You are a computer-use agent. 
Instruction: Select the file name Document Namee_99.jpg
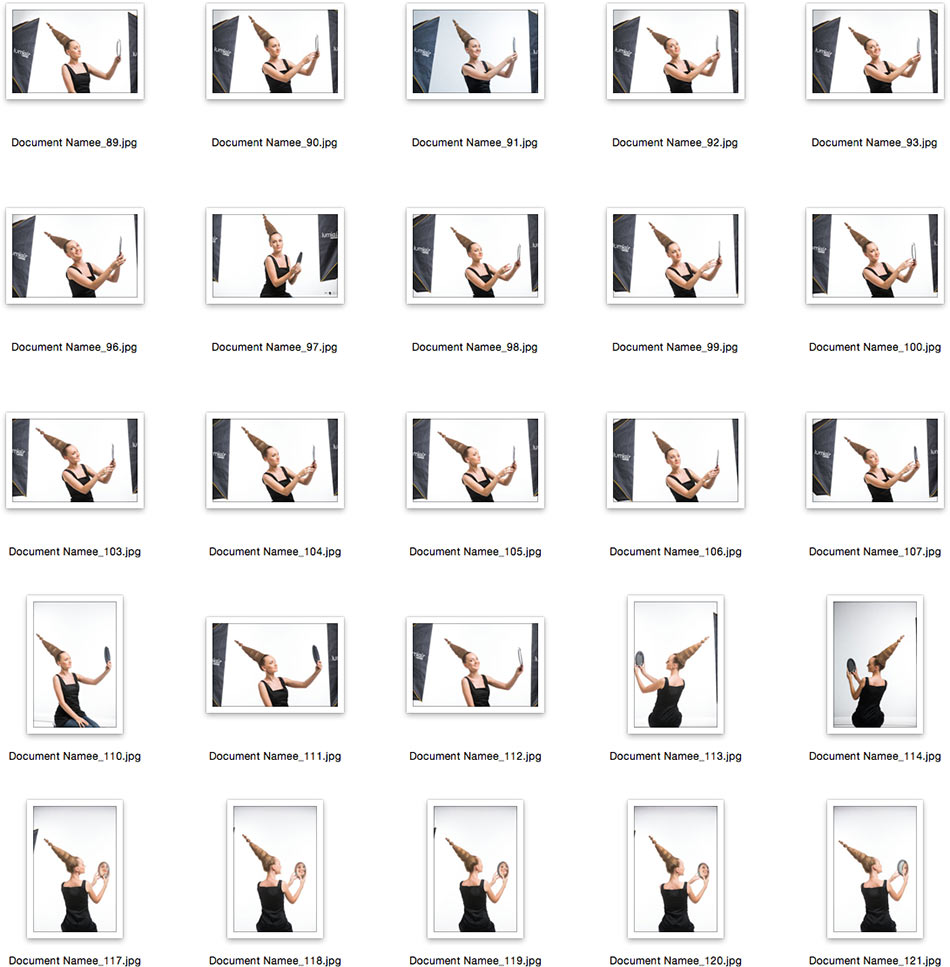click(675, 347)
